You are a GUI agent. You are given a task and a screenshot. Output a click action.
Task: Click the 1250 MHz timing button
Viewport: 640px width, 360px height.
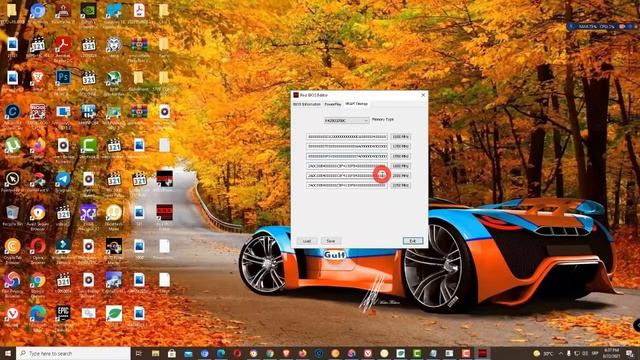(400, 147)
